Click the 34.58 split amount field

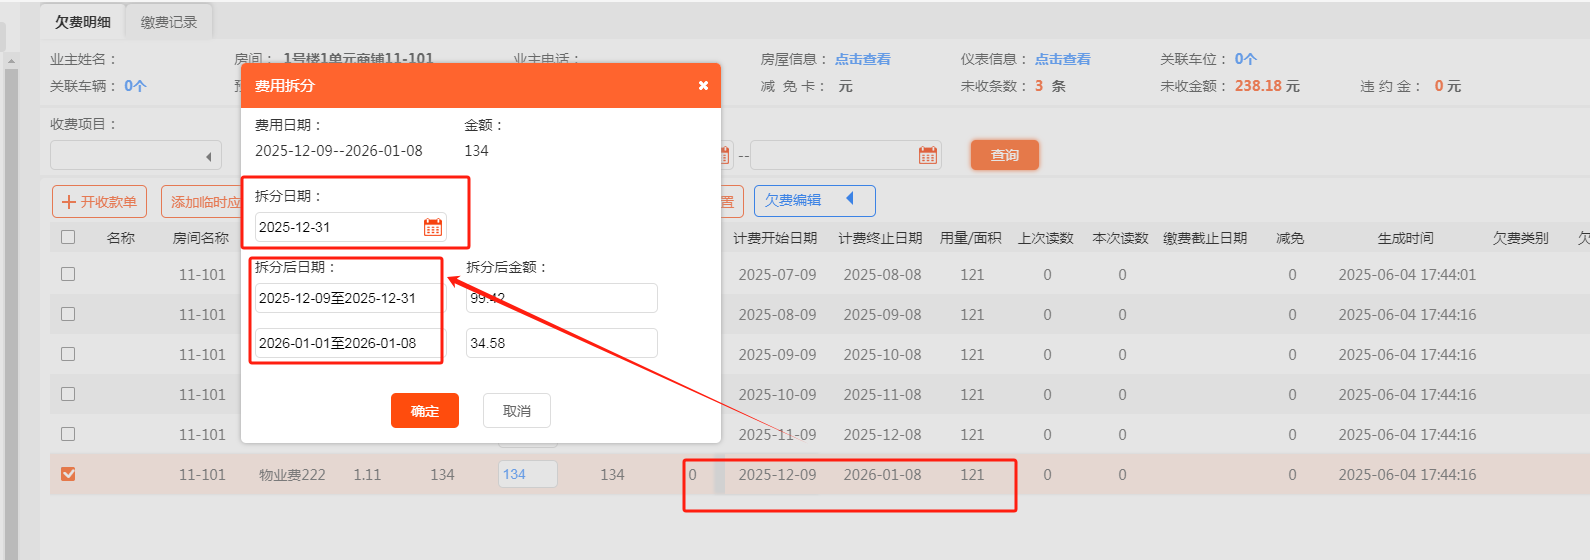coord(561,343)
